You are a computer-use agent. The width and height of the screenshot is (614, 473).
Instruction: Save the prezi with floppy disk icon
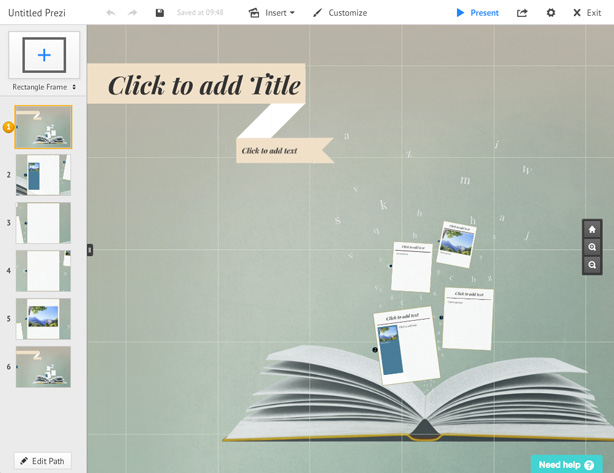159,13
